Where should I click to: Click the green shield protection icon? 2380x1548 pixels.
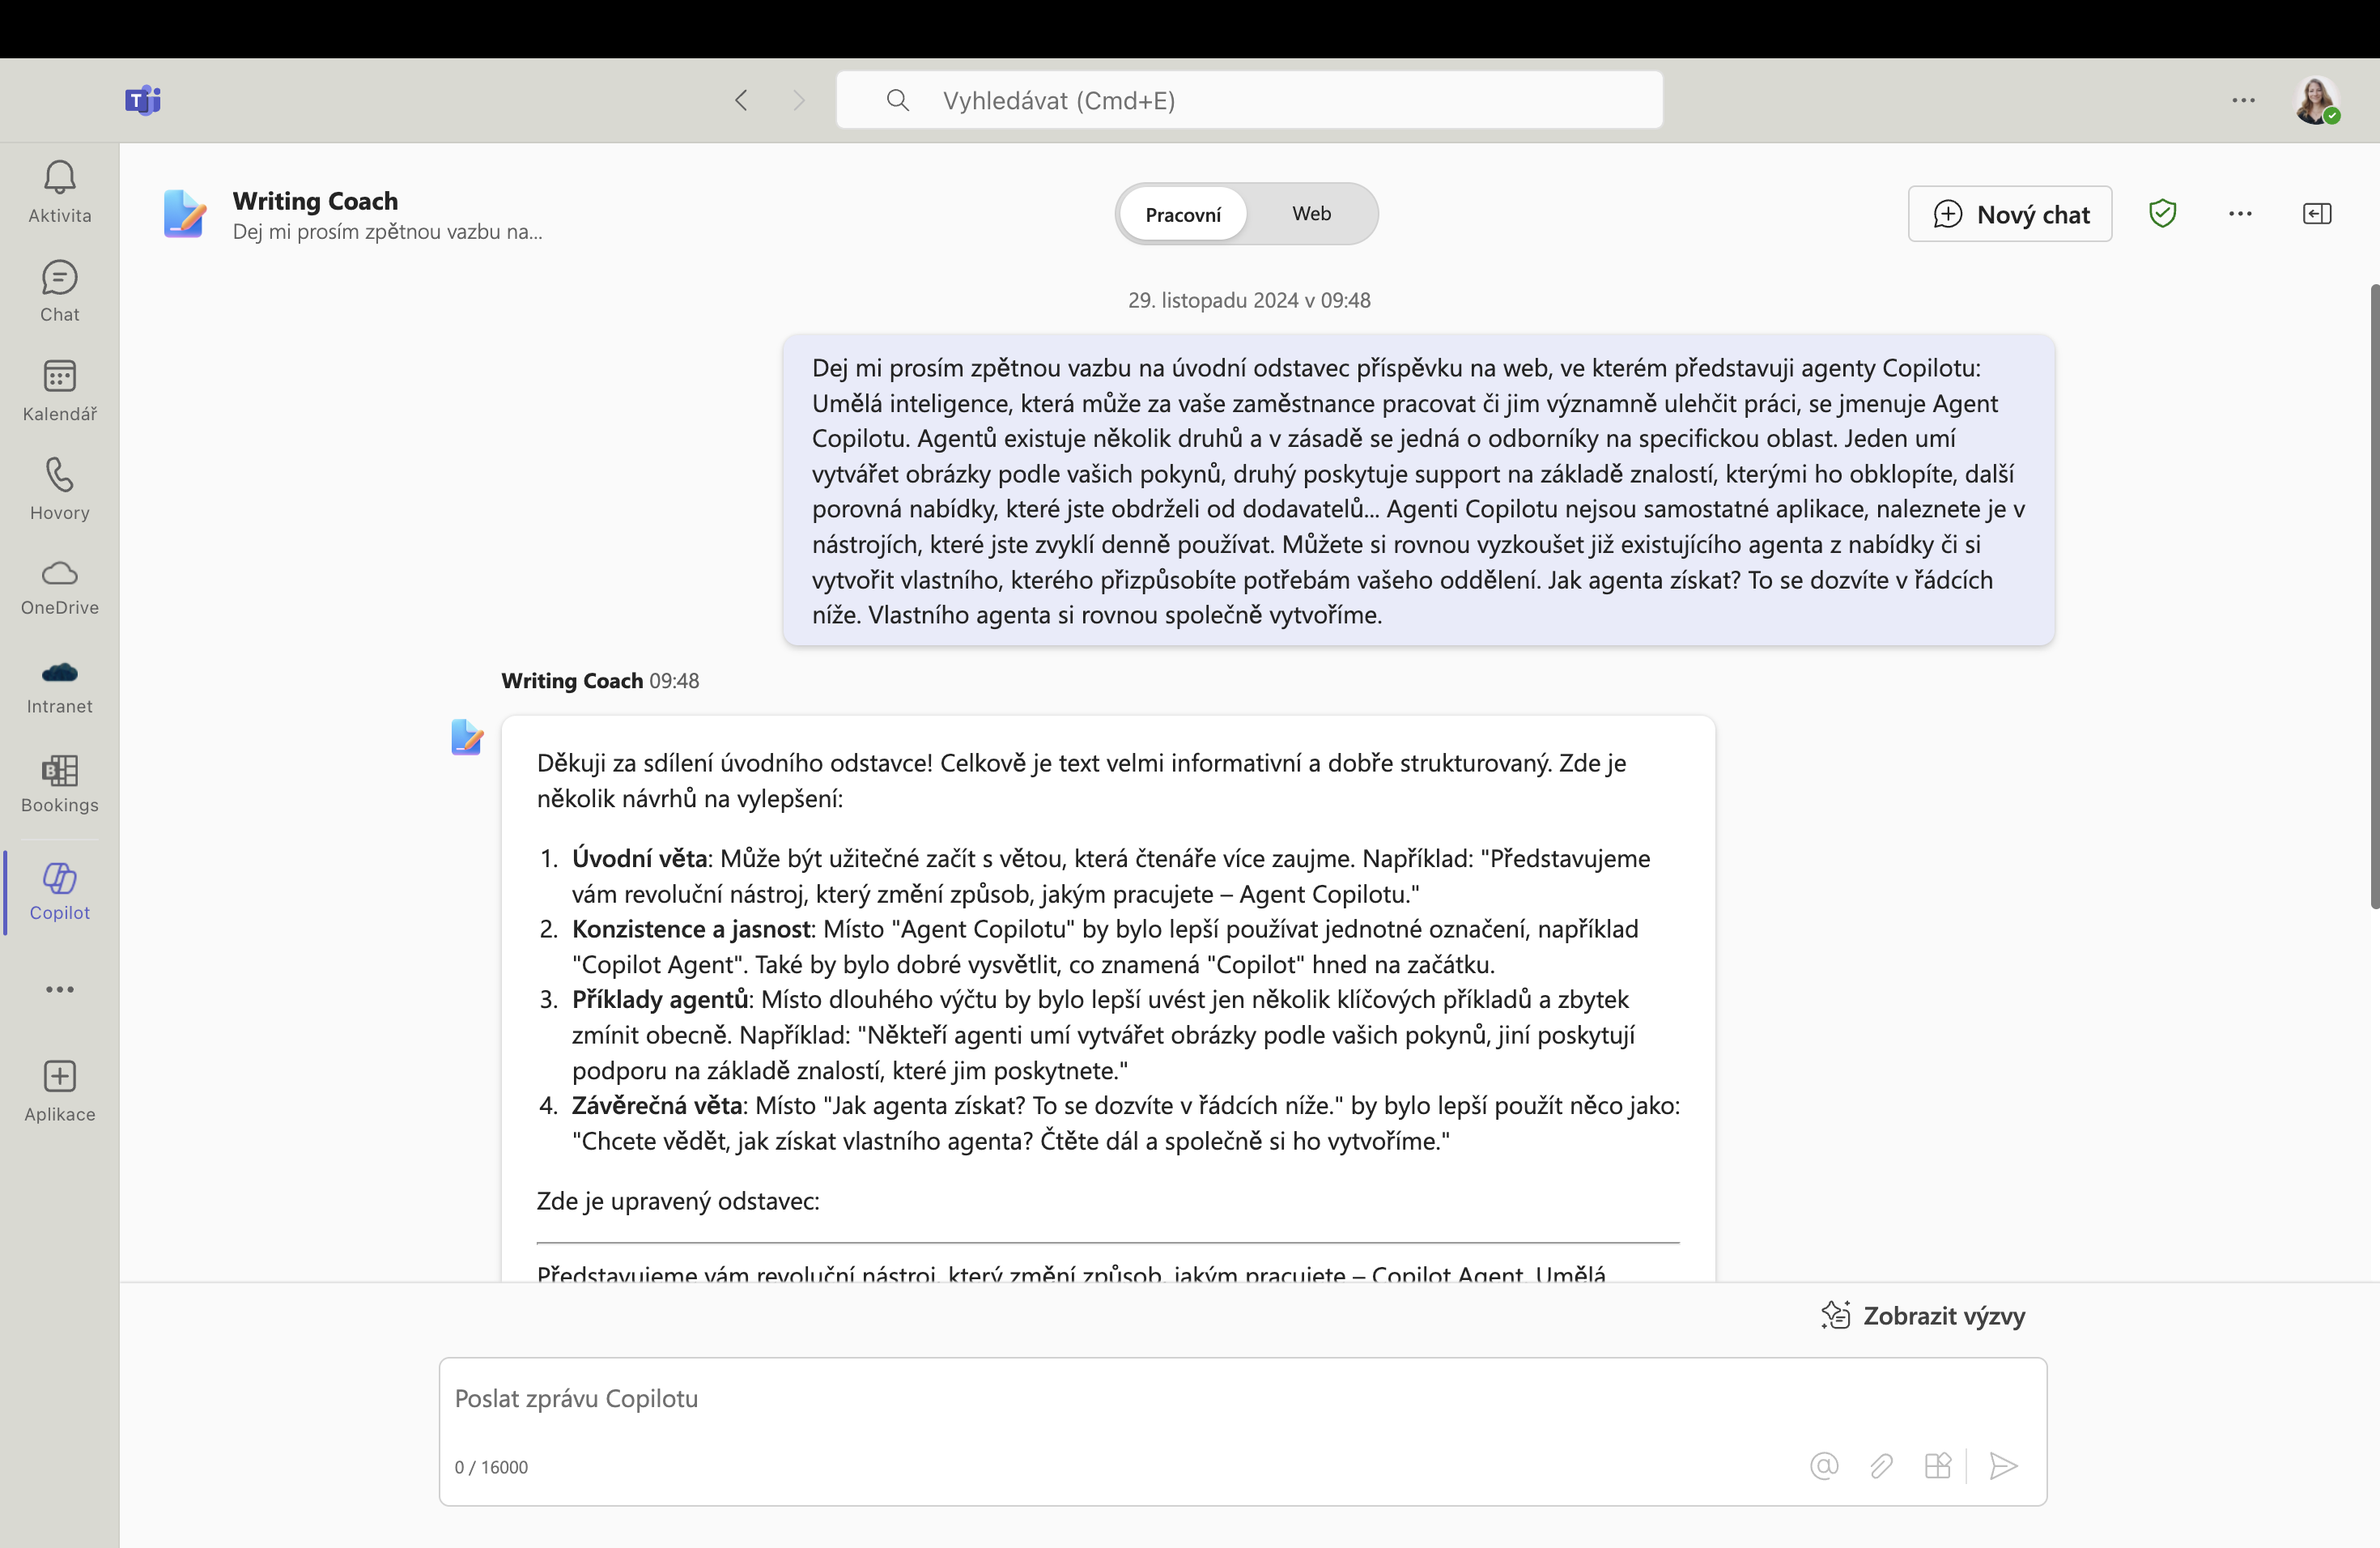tap(2162, 213)
